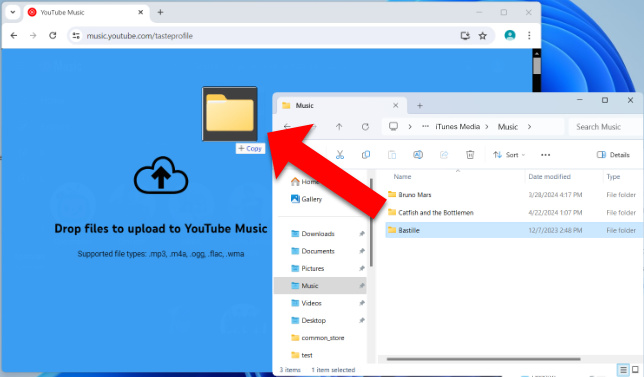Click the Search Music field
The image size is (644, 377).
[x=606, y=126]
